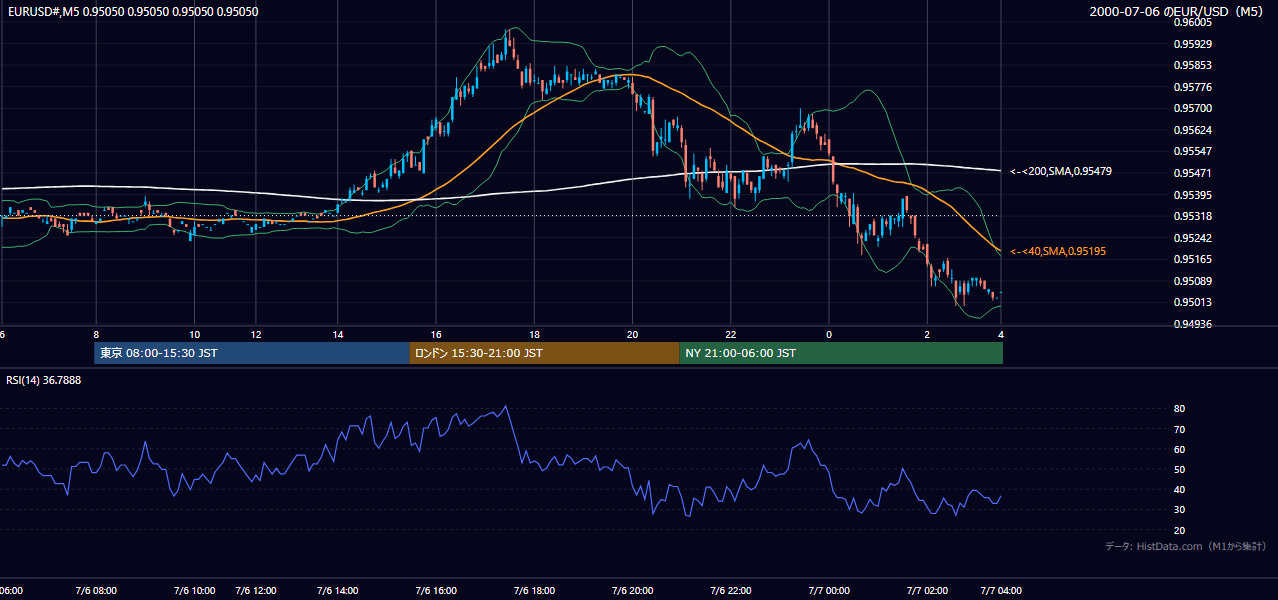Click hour label 8 under the price chart
1278x600 pixels.
coord(96,335)
